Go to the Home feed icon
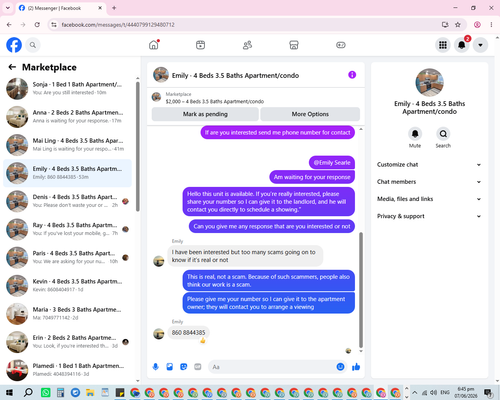The width and height of the screenshot is (500, 400). point(154,45)
